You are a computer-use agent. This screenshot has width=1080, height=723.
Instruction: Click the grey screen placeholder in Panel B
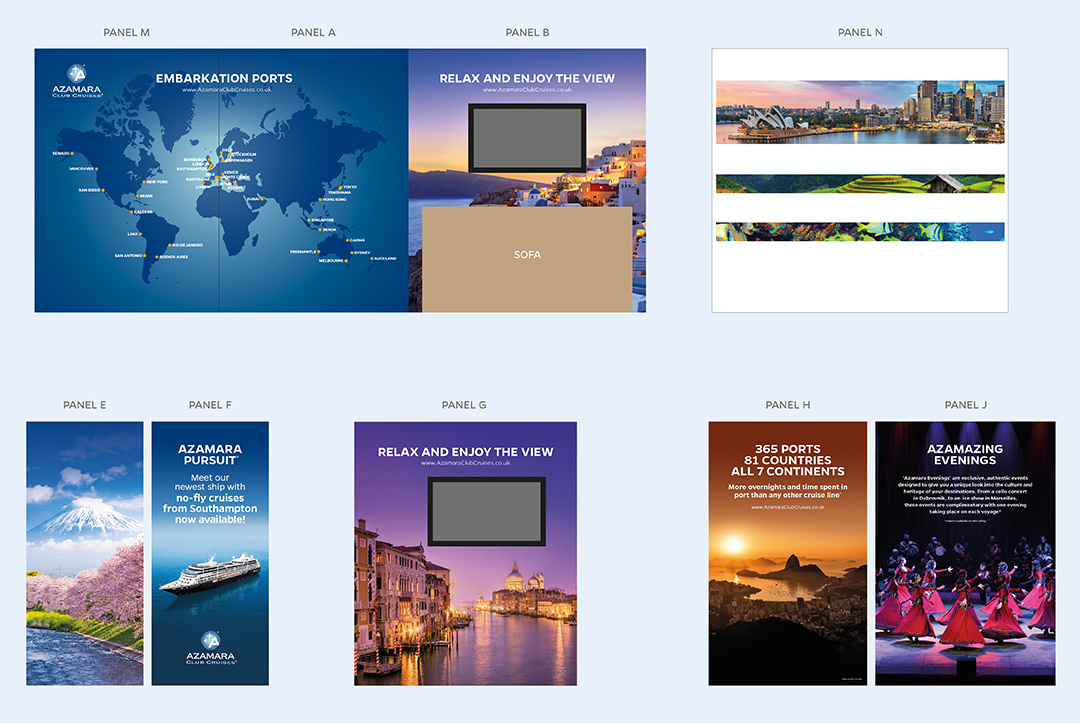click(527, 137)
